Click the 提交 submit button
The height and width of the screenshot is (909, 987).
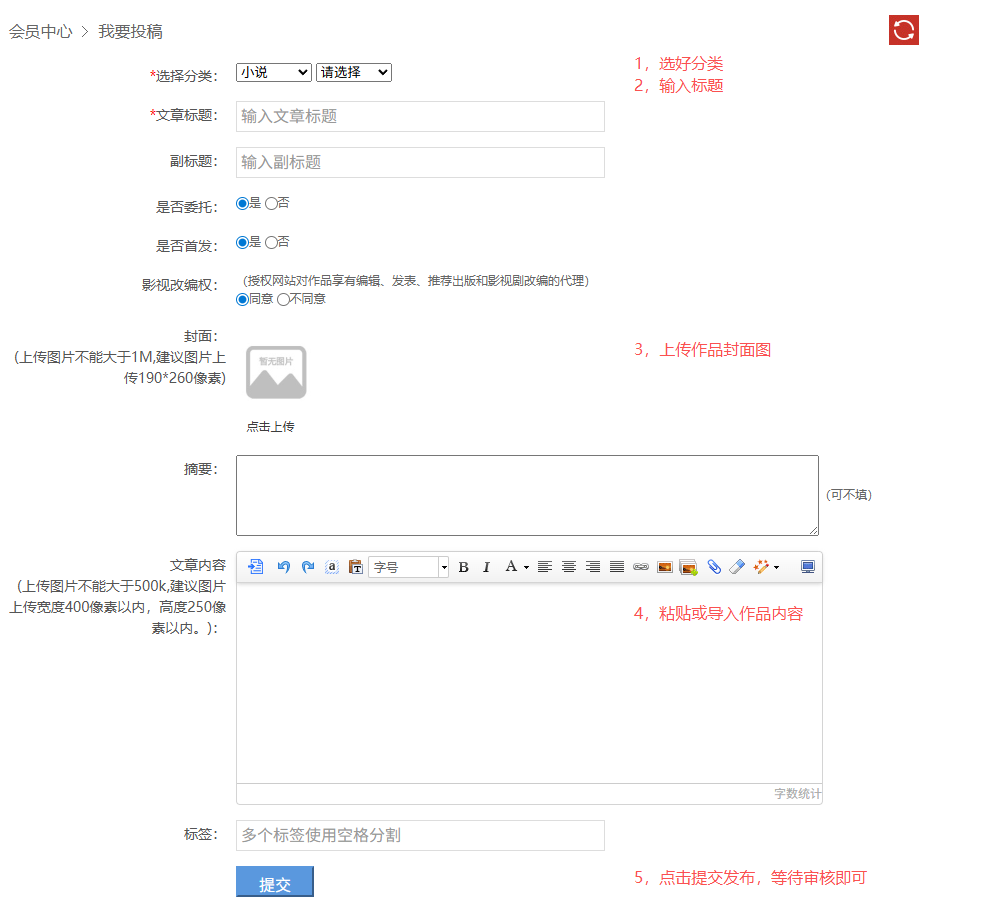[275, 883]
